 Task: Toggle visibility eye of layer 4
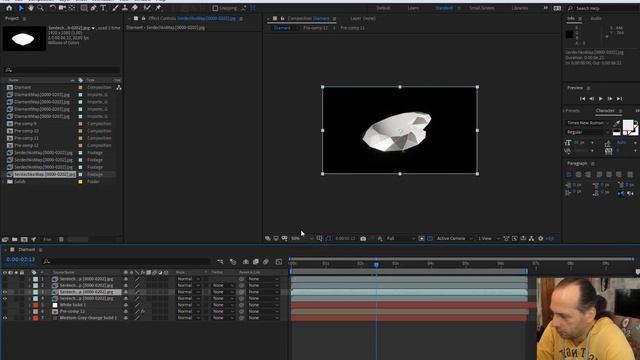[x=5, y=298]
